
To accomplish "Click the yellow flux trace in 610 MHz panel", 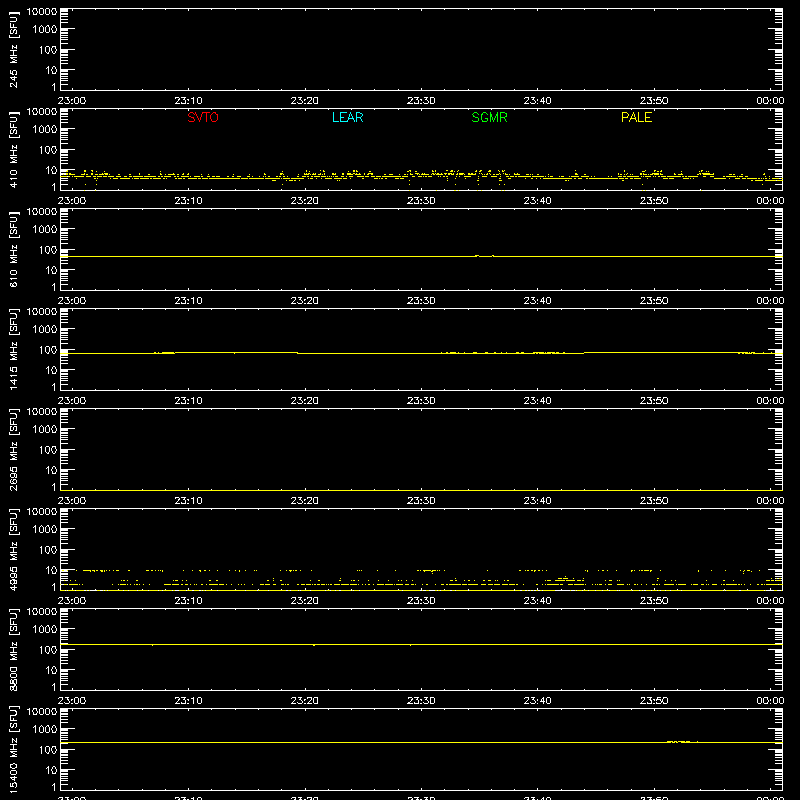I will coord(421,256).
